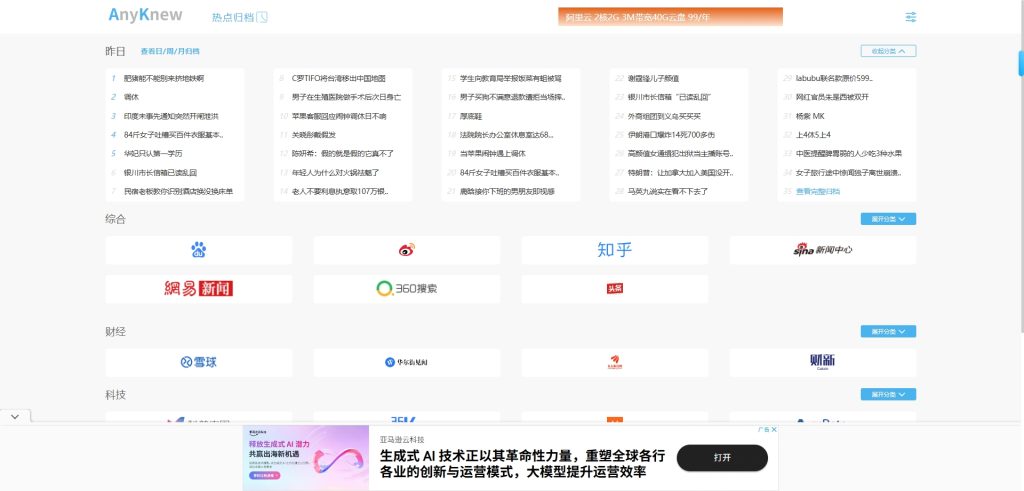Expand the 综合 category with 展开分类
This screenshot has height=491, width=1024.
888,219
